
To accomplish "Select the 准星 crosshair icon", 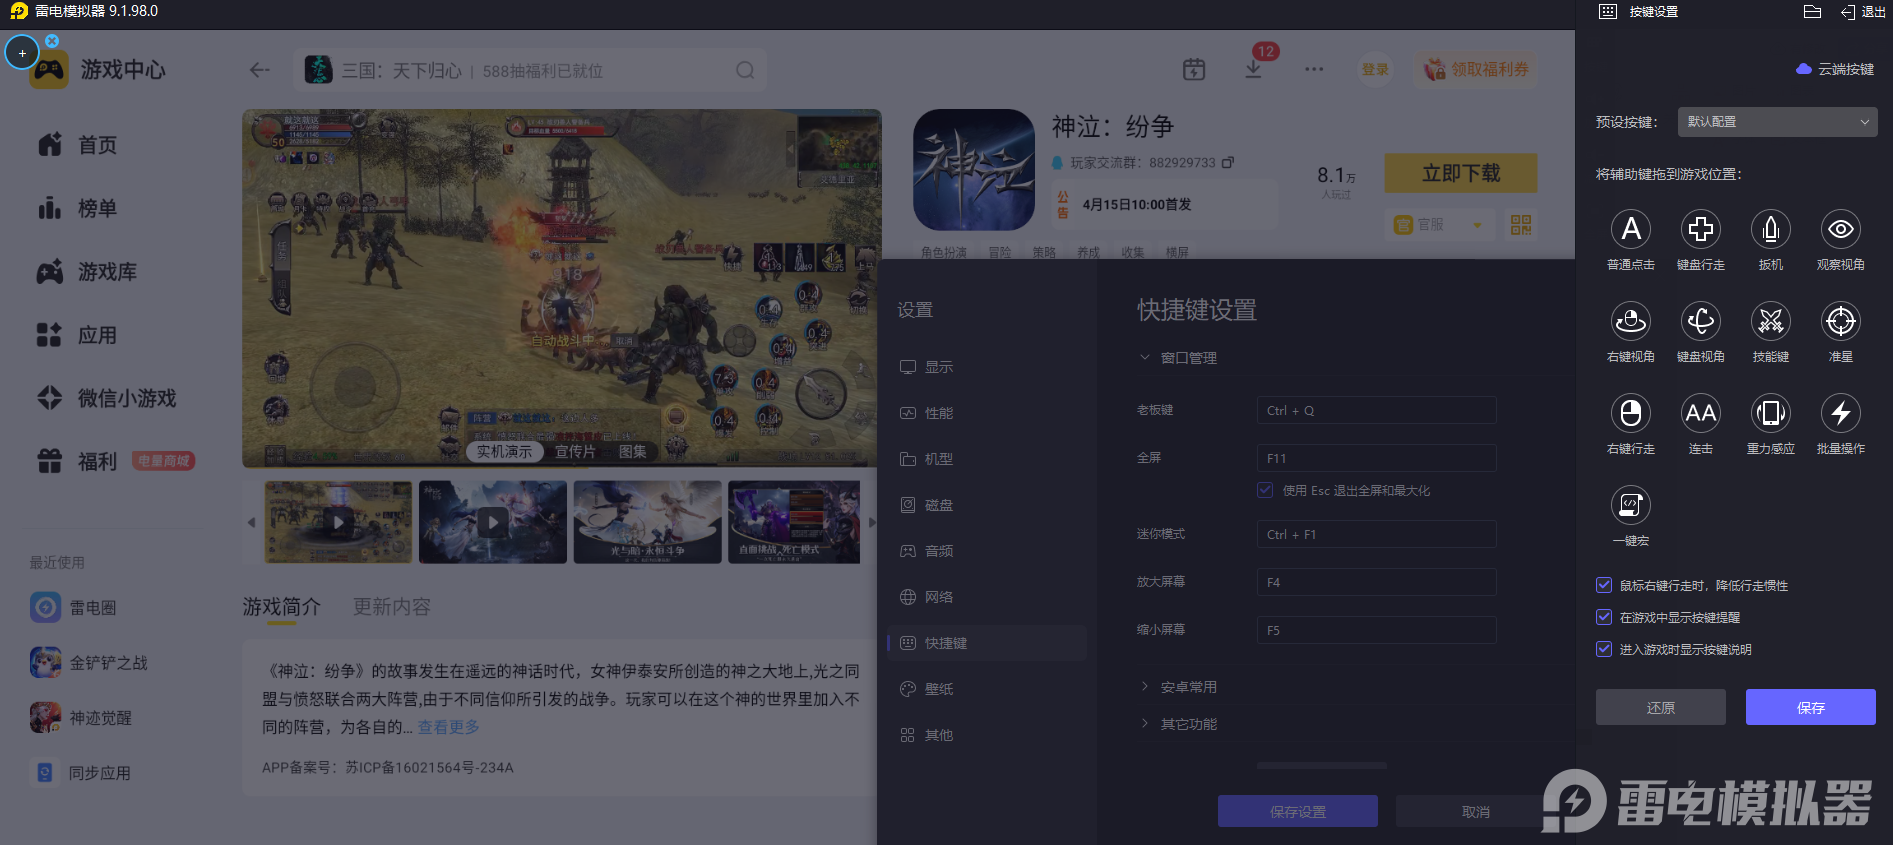I will pos(1841,321).
